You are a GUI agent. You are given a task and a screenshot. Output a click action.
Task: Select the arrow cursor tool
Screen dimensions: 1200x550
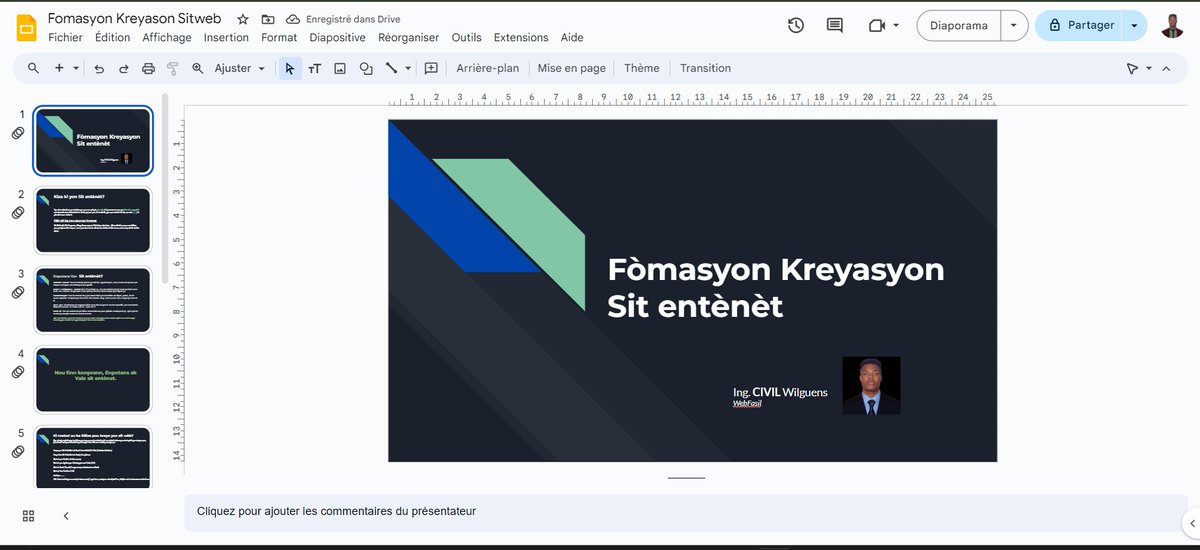[x=290, y=68]
